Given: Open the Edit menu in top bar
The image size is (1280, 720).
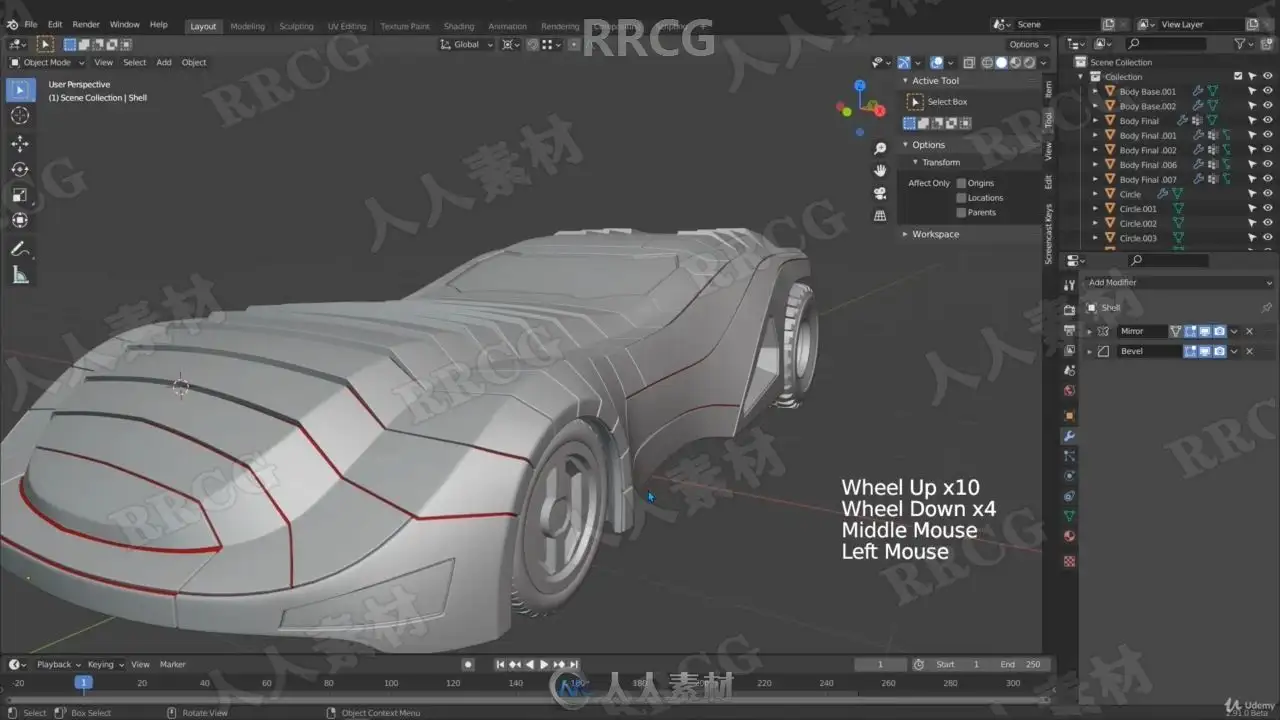Looking at the screenshot, I should tap(55, 24).
